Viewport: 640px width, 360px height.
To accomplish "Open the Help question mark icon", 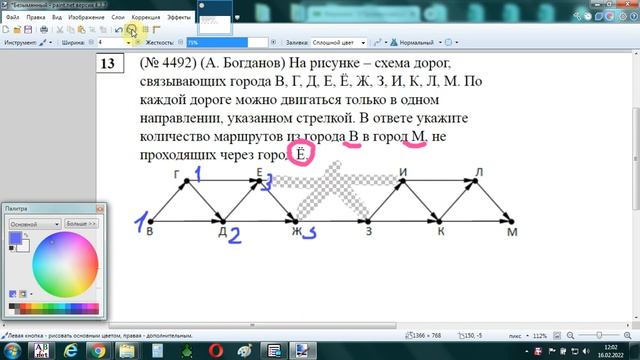I will click(x=634, y=16).
